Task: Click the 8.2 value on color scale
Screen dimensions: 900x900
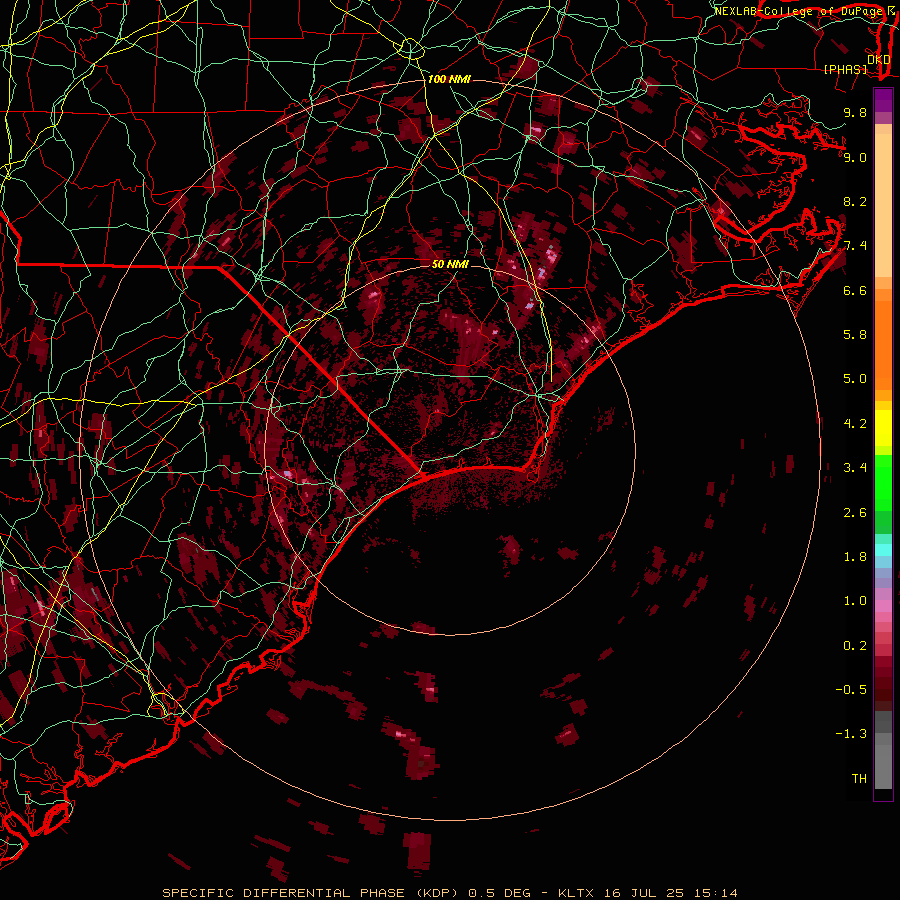Action: tap(855, 201)
